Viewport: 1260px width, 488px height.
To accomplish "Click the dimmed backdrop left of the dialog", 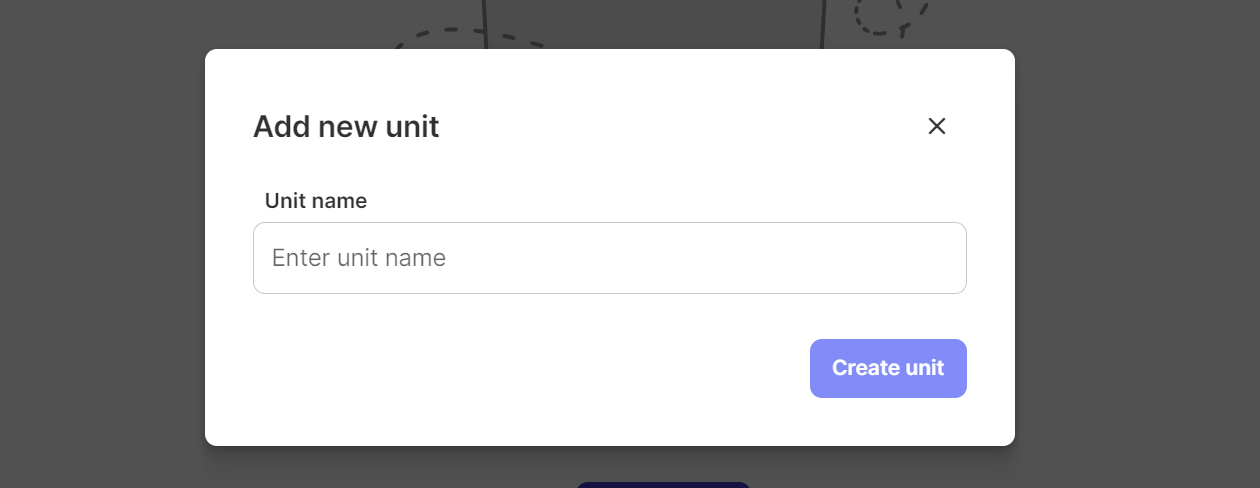I will [x=100, y=250].
